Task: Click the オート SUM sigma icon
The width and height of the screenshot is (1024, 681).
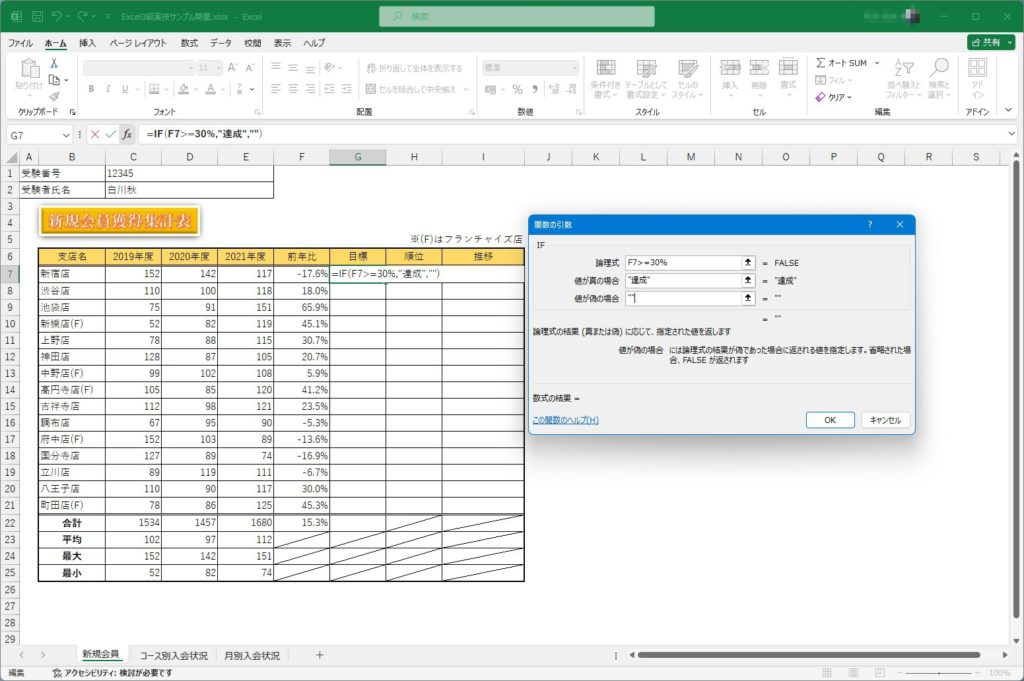Action: click(821, 63)
